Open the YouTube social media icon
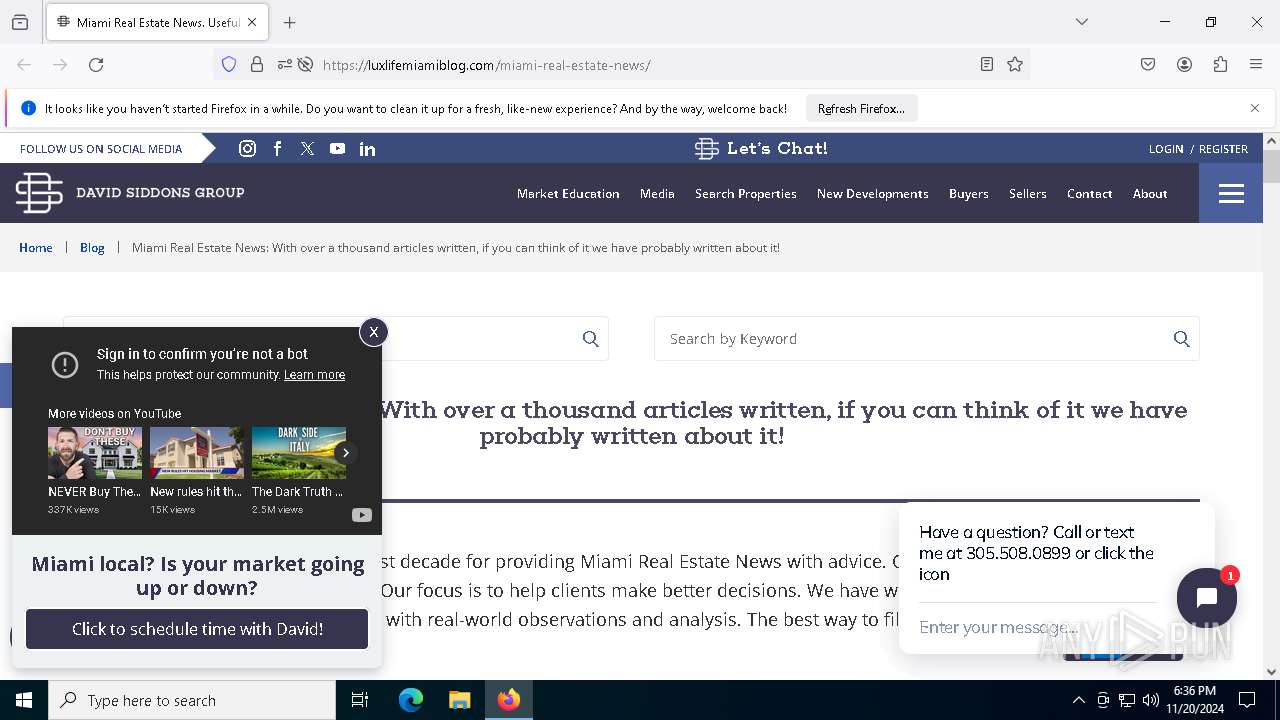The image size is (1280, 720). [337, 148]
